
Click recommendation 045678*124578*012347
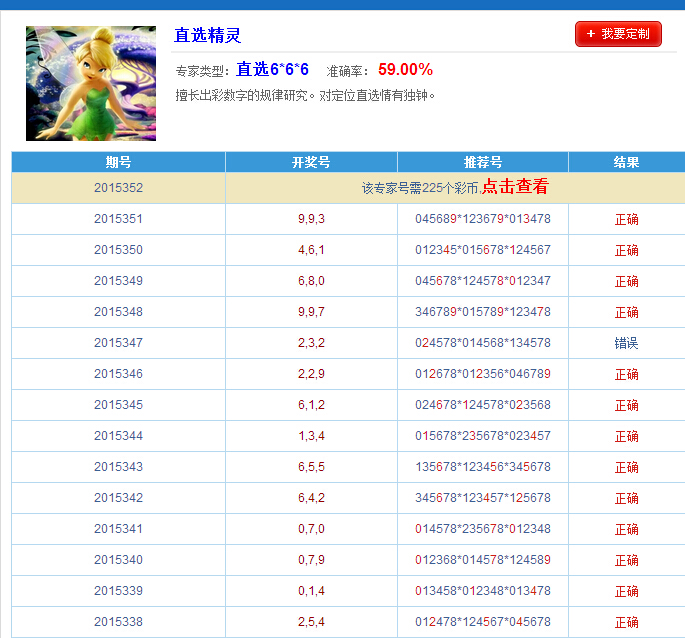tap(483, 281)
